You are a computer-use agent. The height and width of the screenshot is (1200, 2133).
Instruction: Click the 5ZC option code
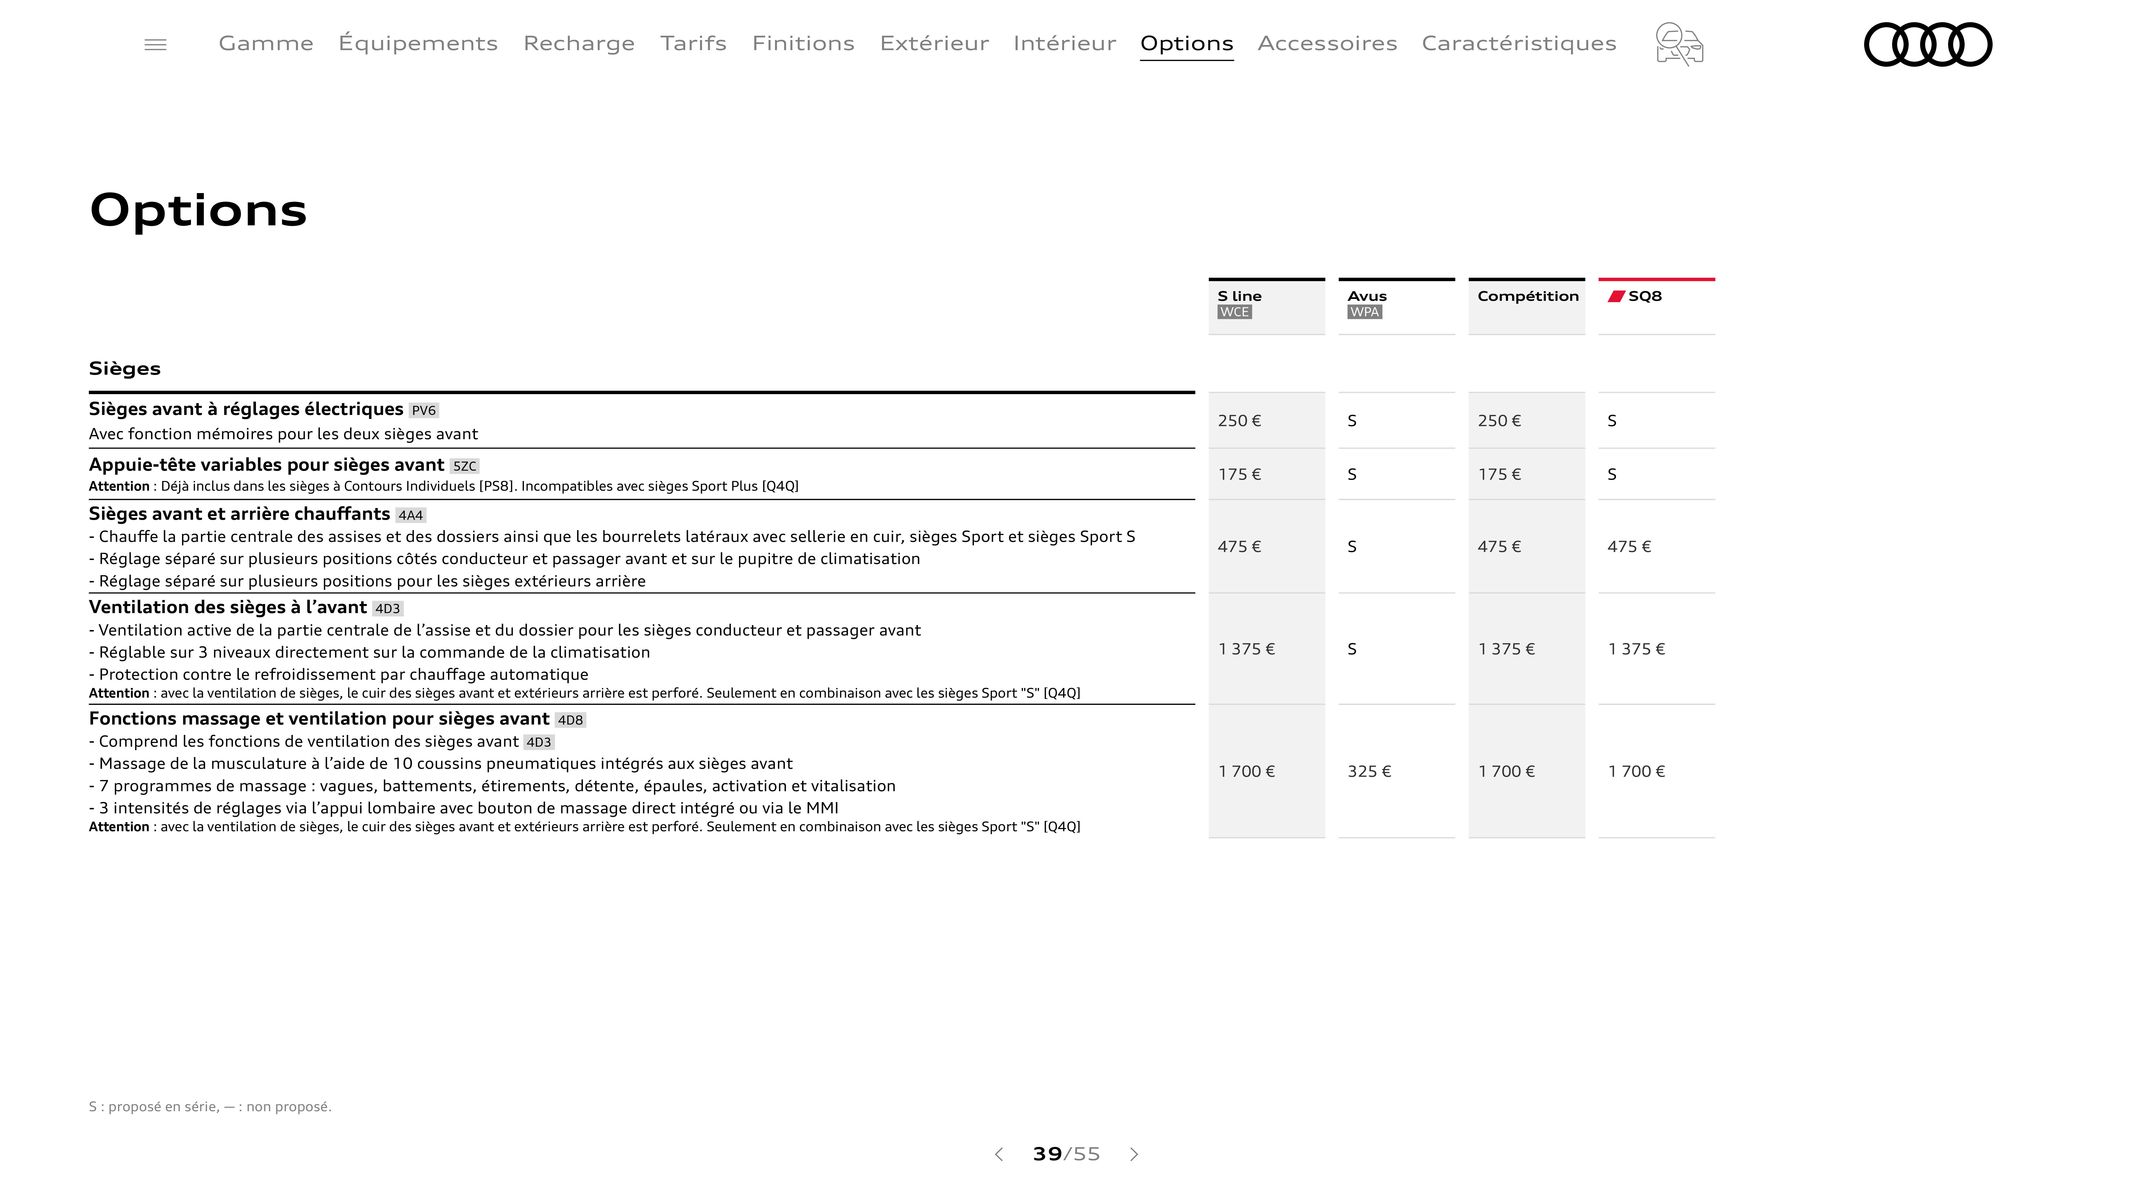pyautogui.click(x=464, y=466)
